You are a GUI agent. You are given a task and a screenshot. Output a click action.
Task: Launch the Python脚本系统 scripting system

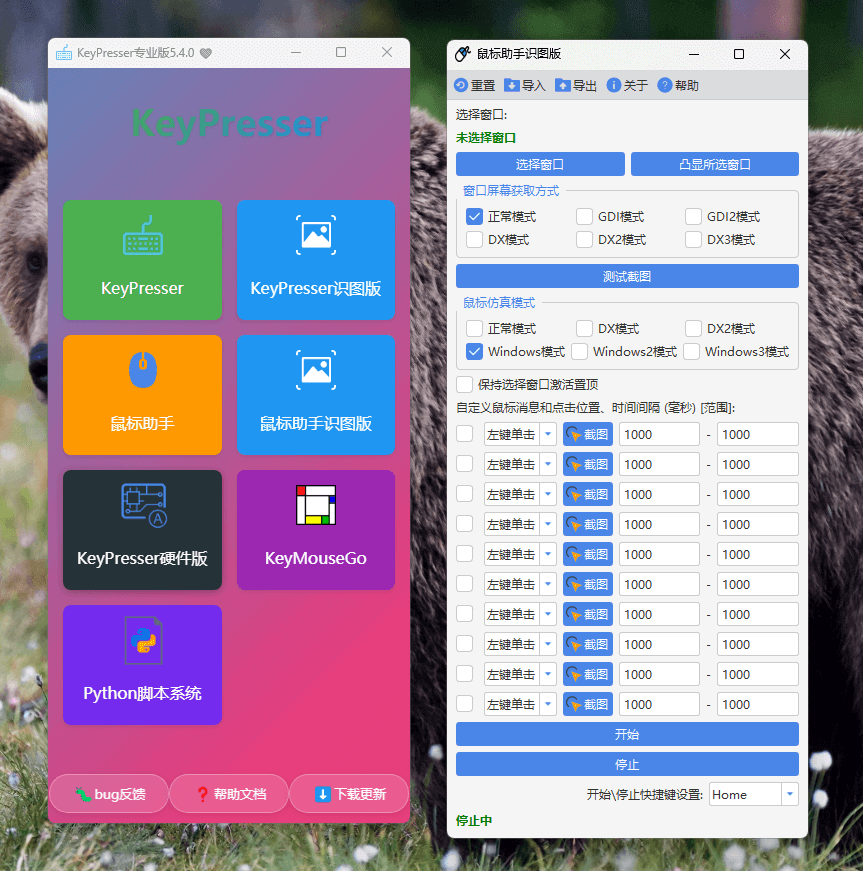pos(142,665)
